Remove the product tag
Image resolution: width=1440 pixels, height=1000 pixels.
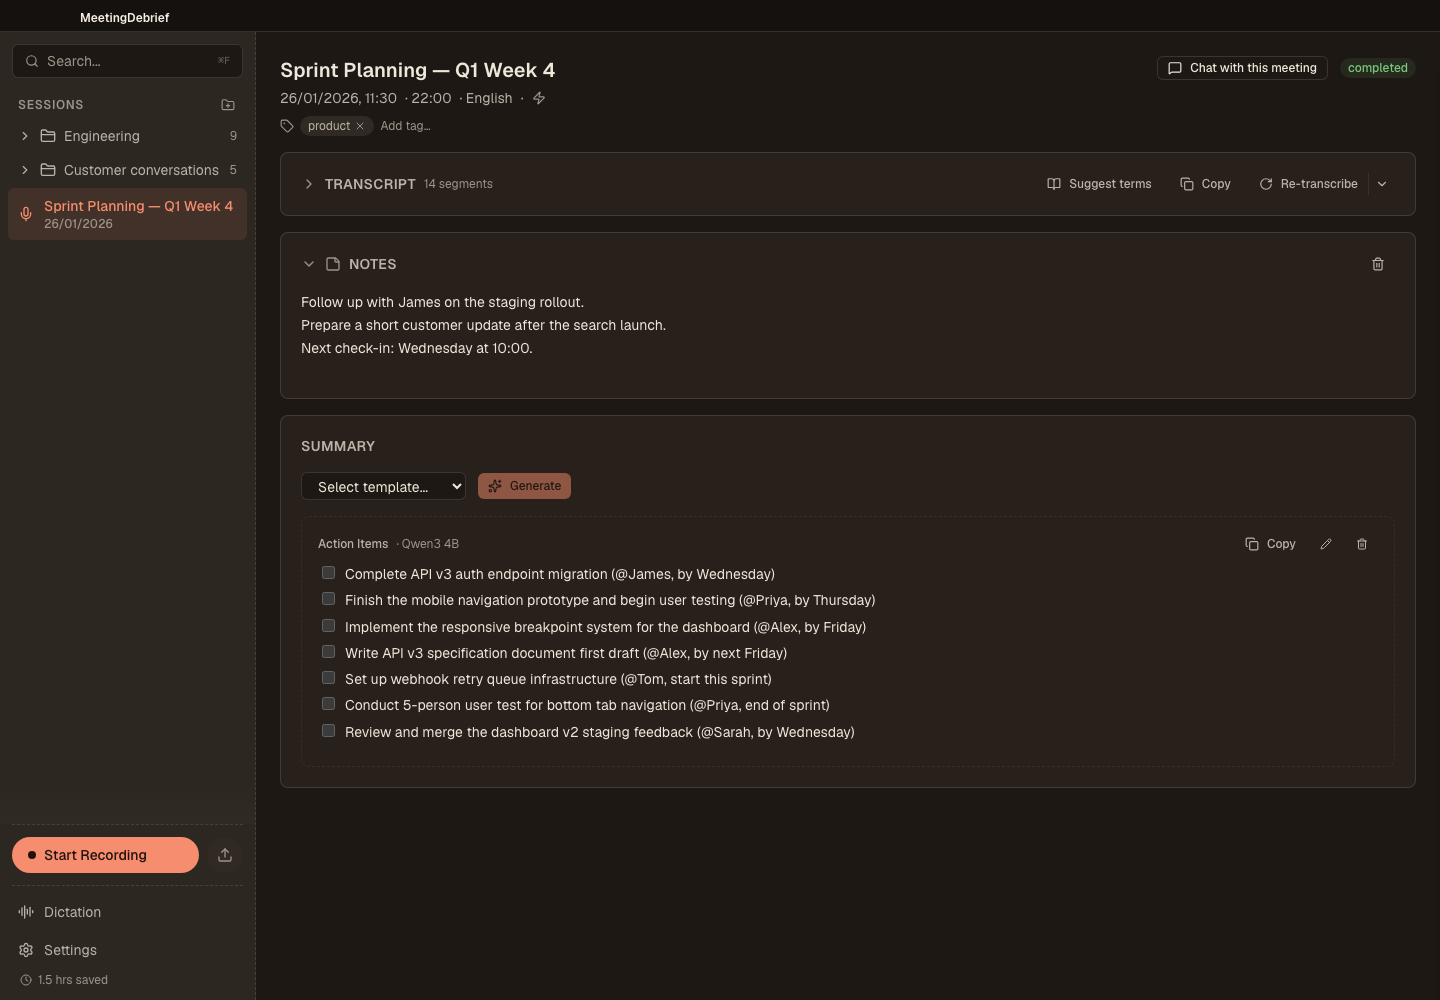pyautogui.click(x=360, y=126)
